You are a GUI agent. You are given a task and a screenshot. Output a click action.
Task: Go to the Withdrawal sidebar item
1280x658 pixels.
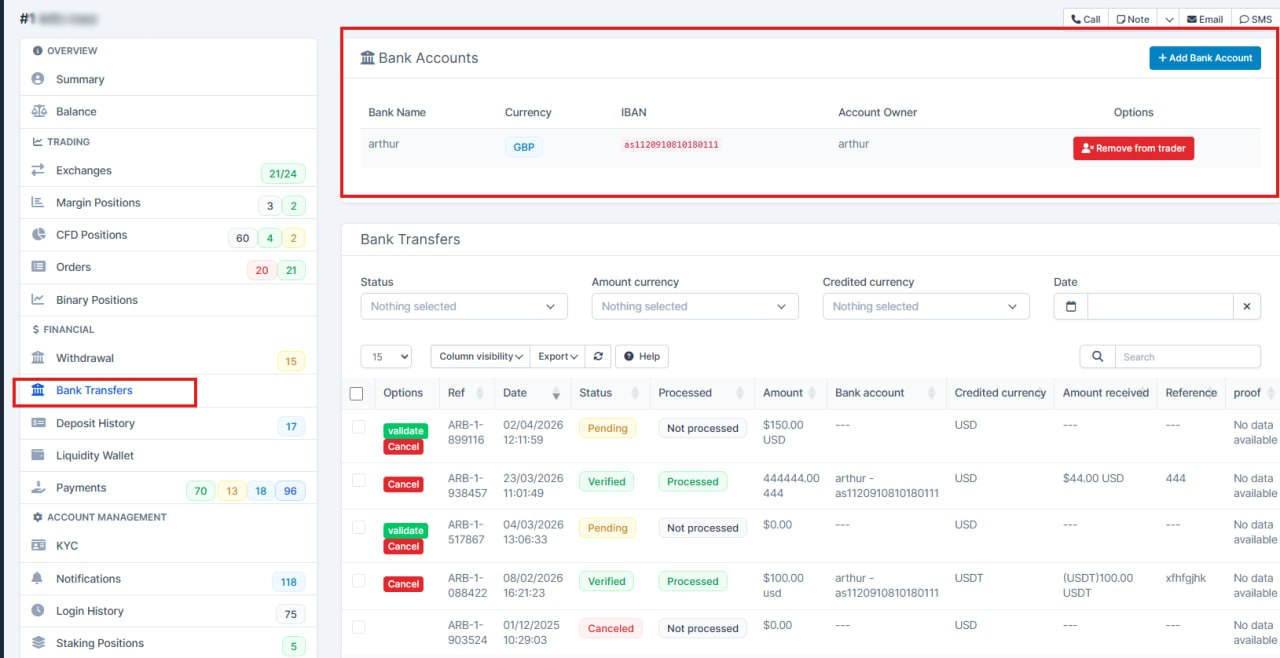coord(85,358)
